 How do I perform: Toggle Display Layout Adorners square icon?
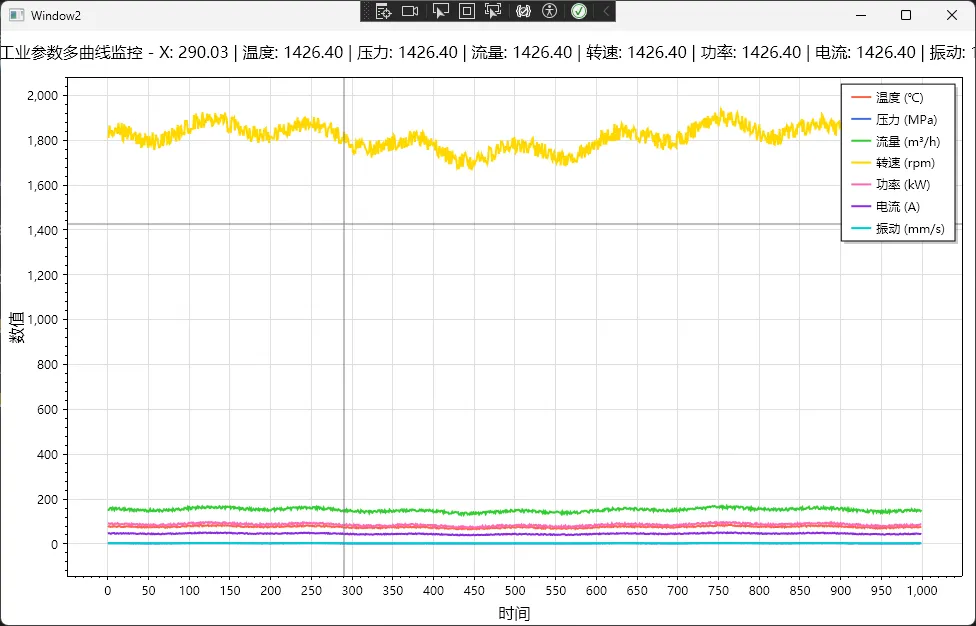click(467, 11)
